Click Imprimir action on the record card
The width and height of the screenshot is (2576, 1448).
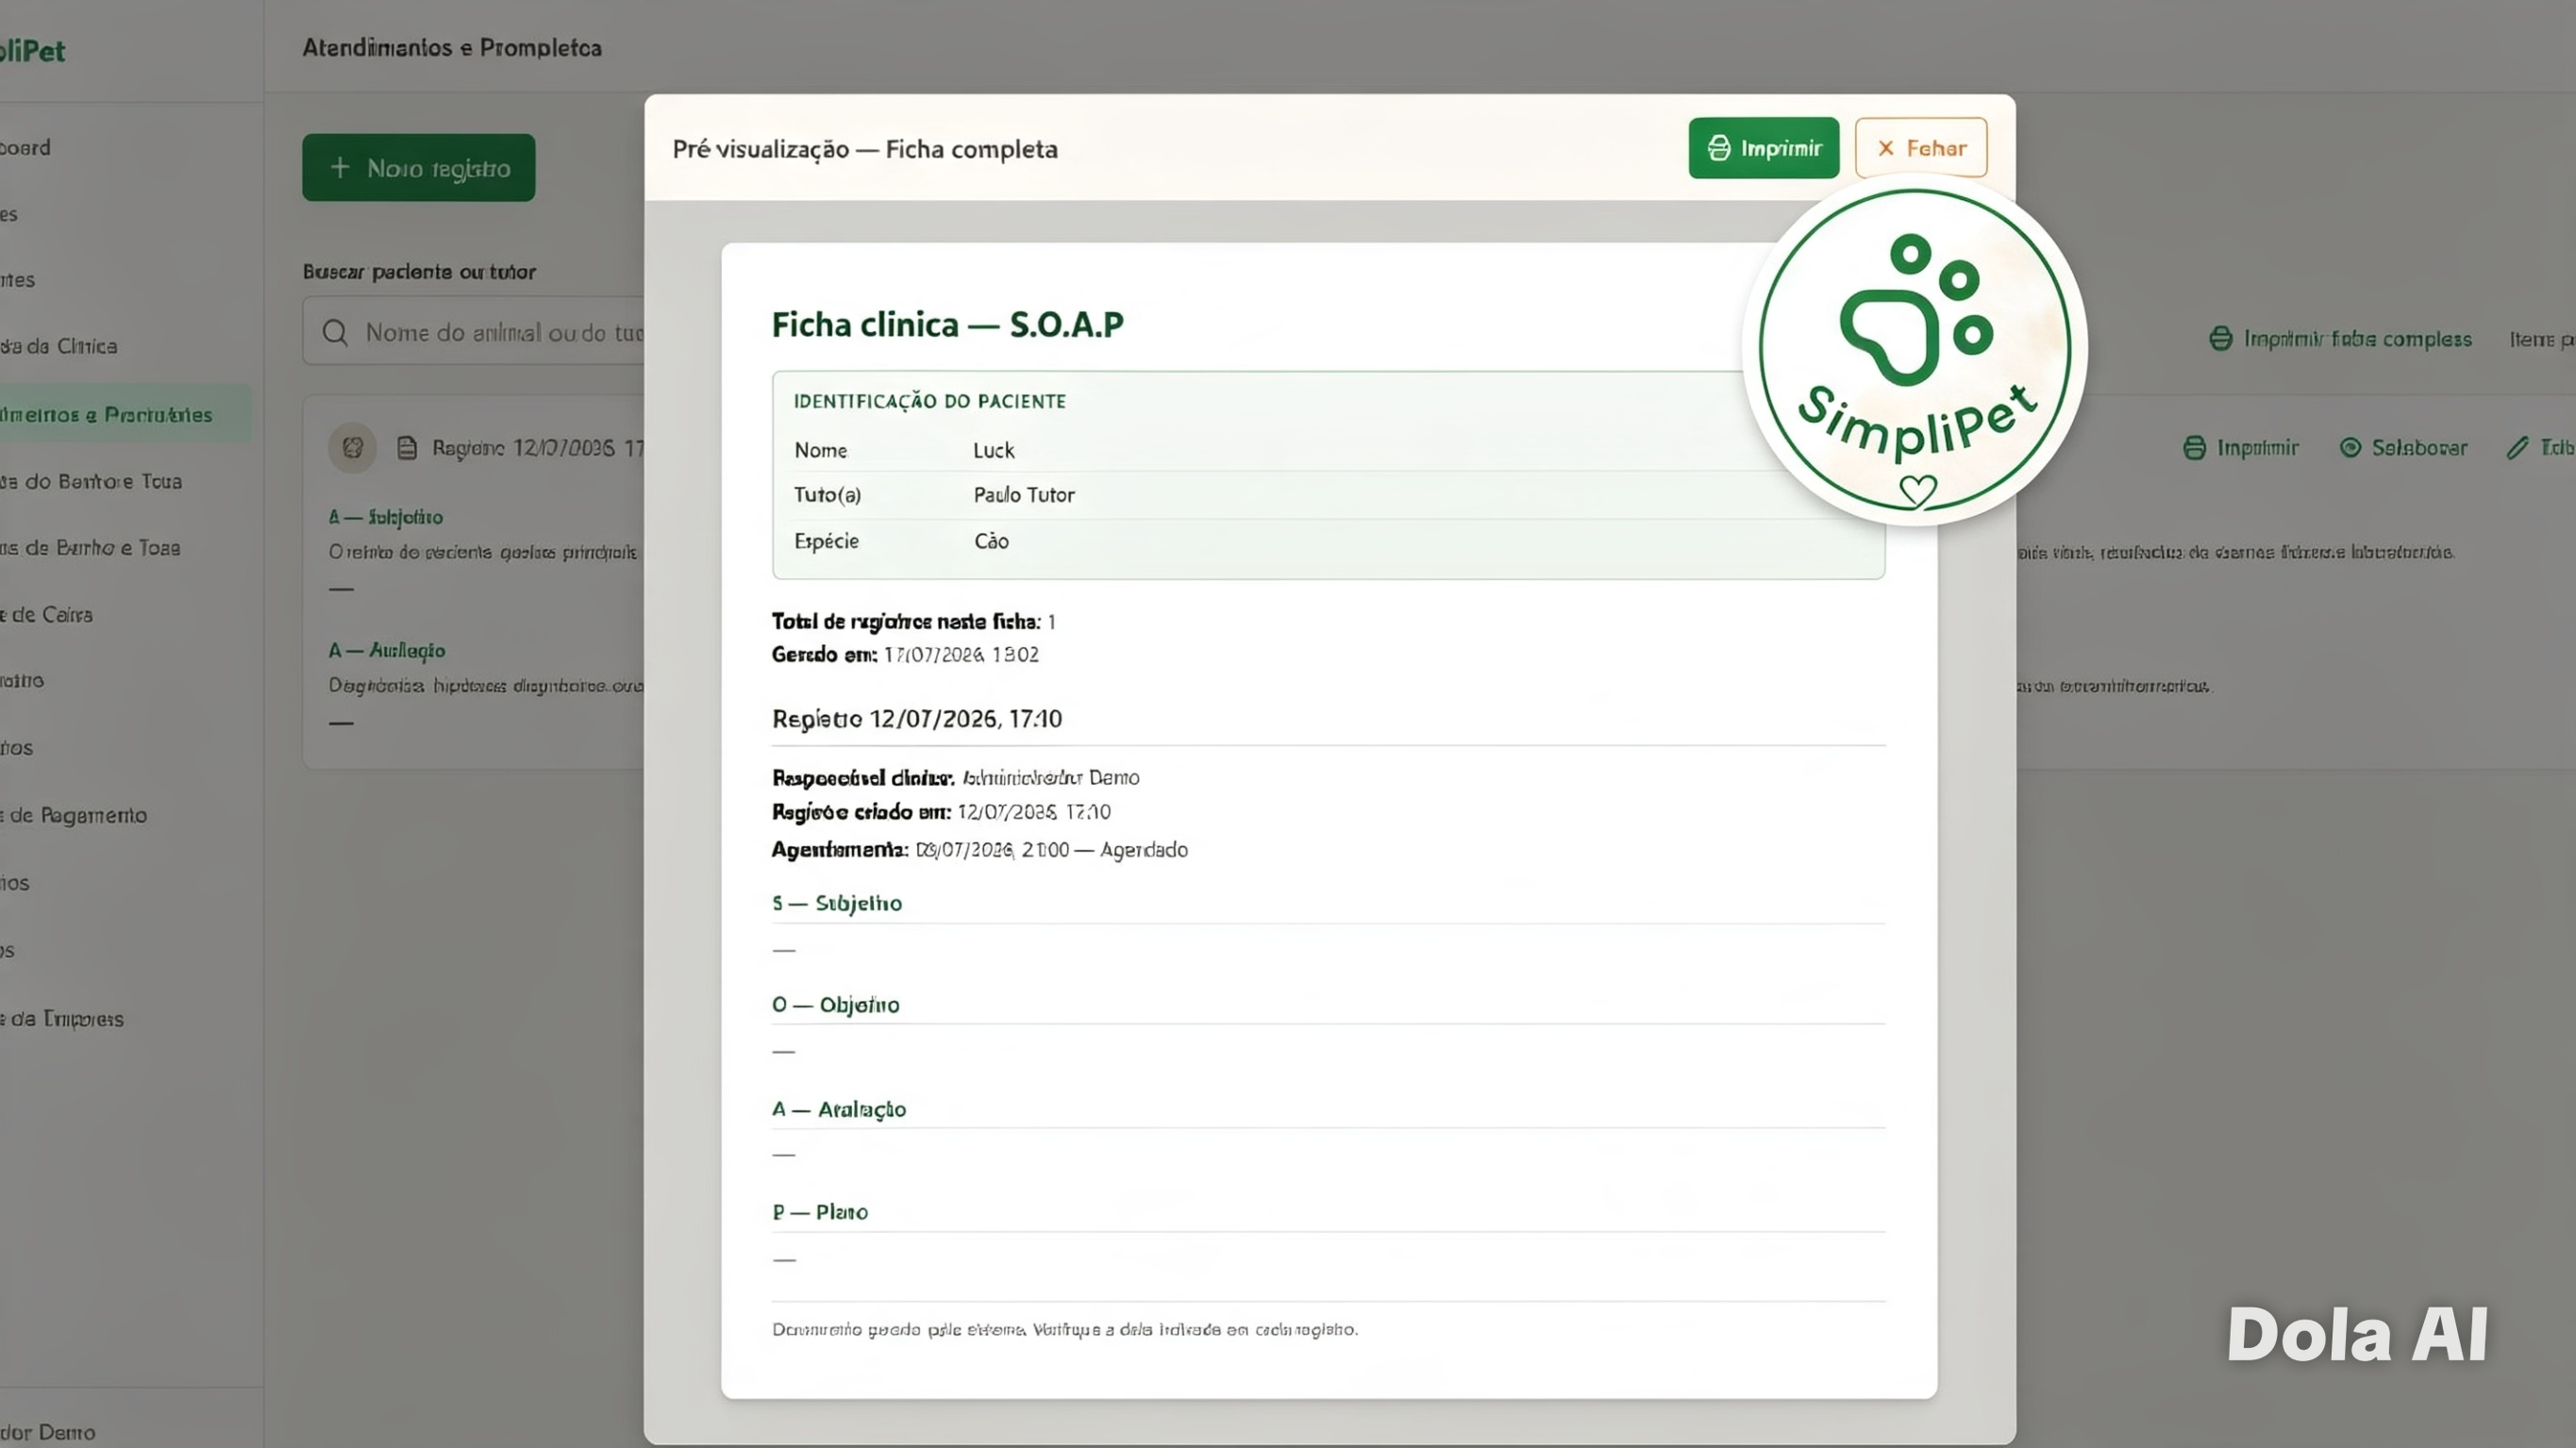coord(2240,448)
